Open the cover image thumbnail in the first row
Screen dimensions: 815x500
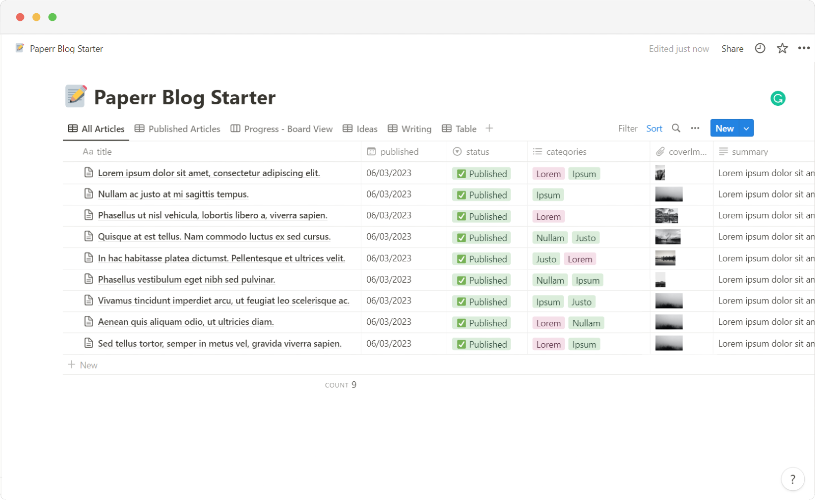pyautogui.click(x=660, y=173)
